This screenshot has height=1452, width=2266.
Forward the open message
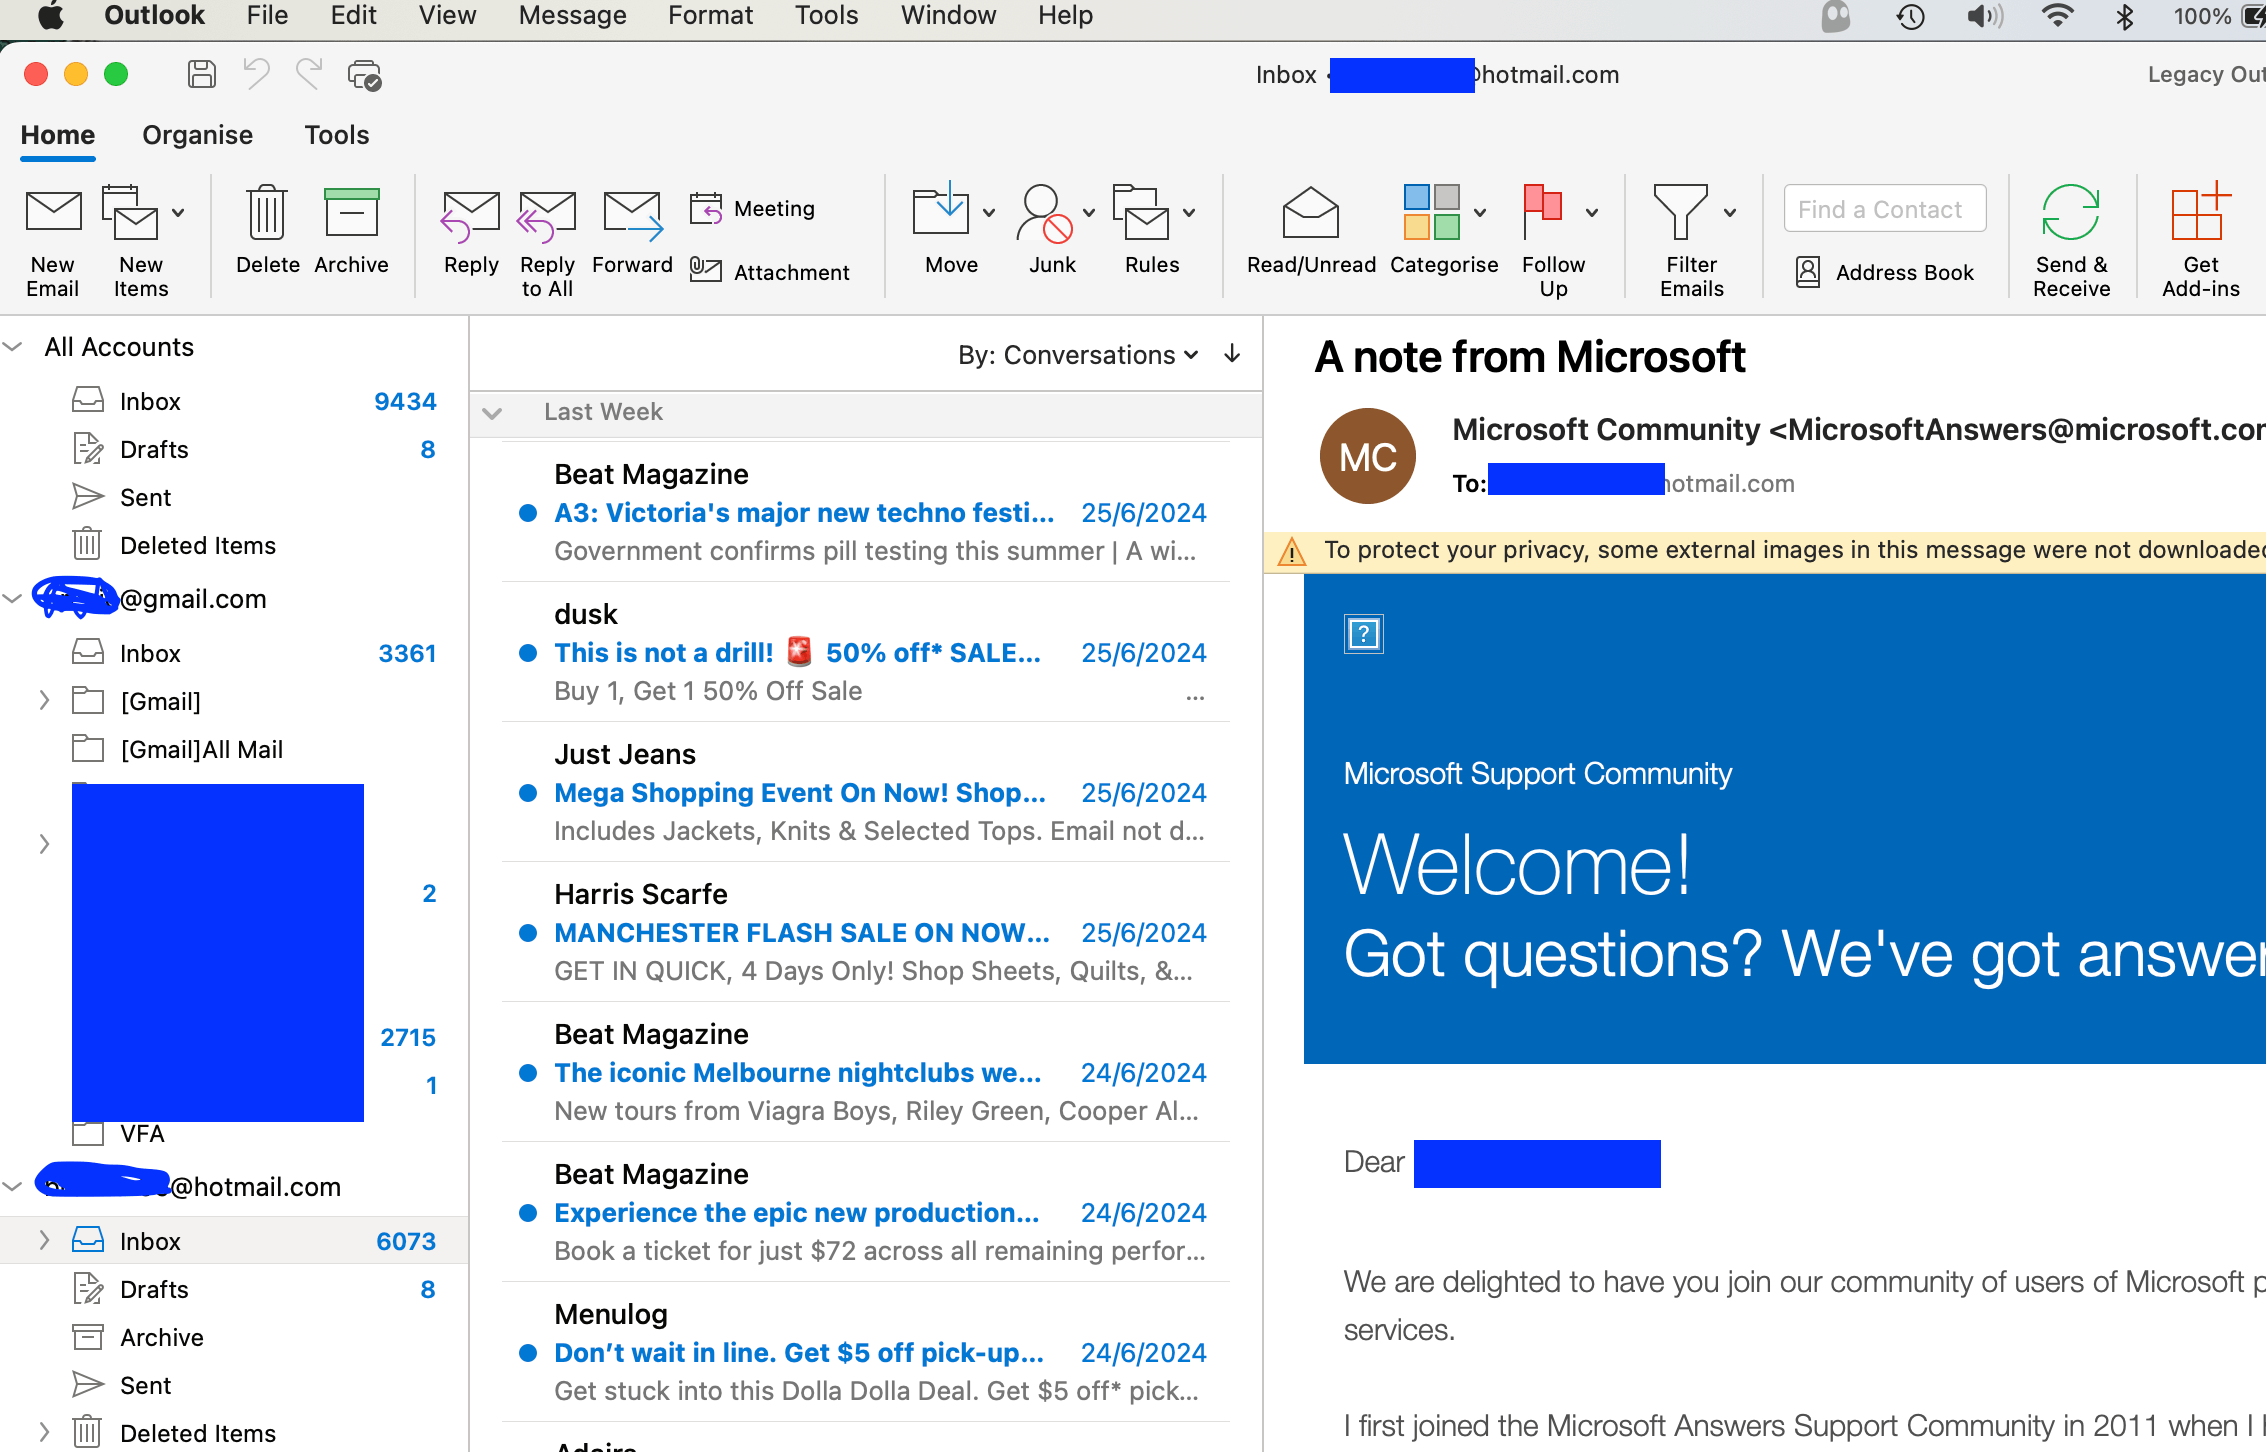[632, 214]
